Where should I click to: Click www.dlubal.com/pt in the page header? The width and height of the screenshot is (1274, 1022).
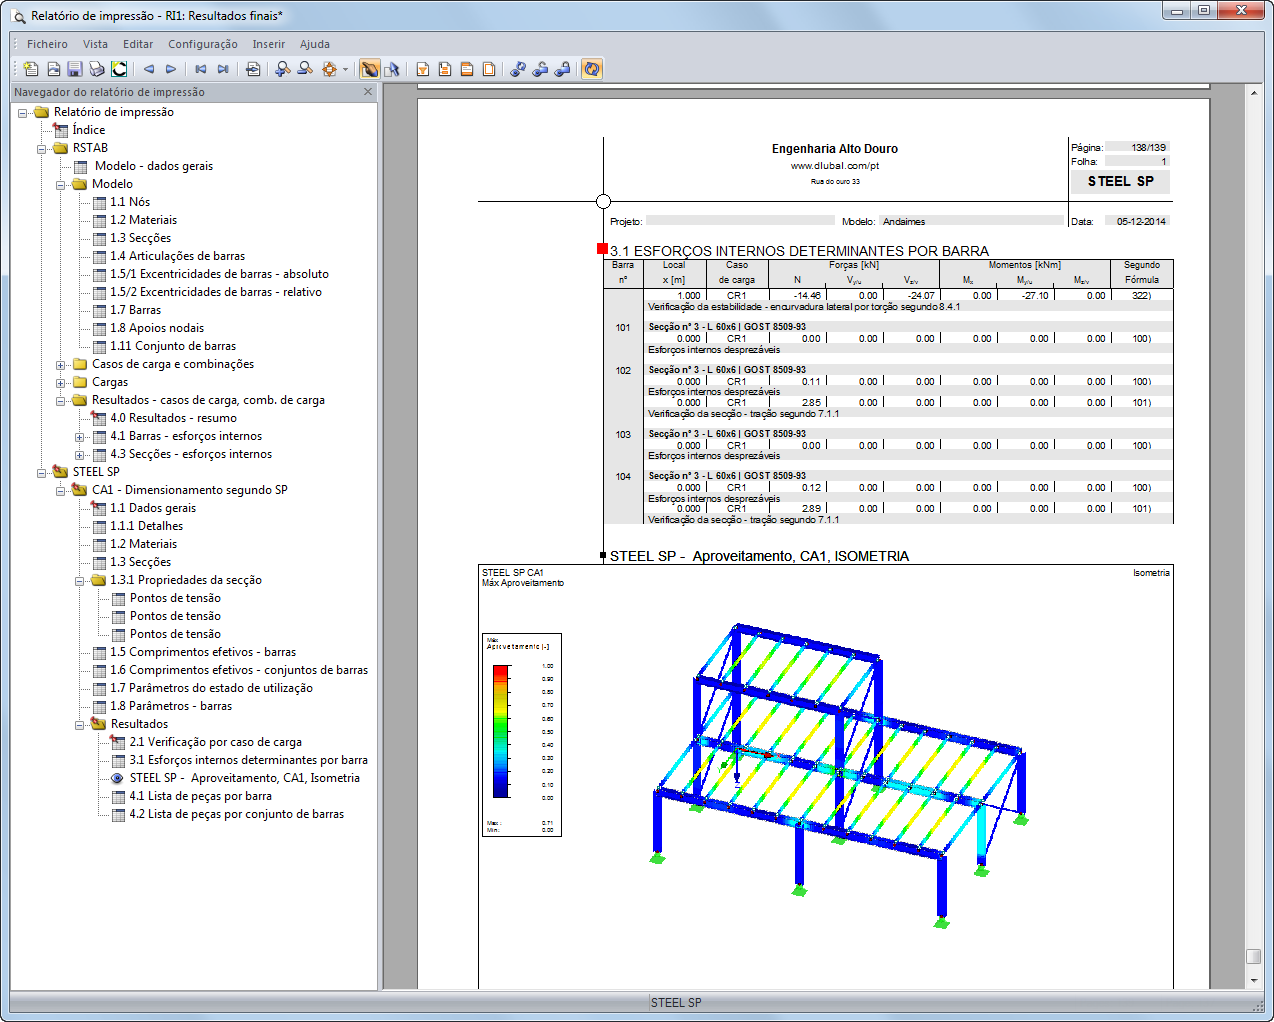835,166
